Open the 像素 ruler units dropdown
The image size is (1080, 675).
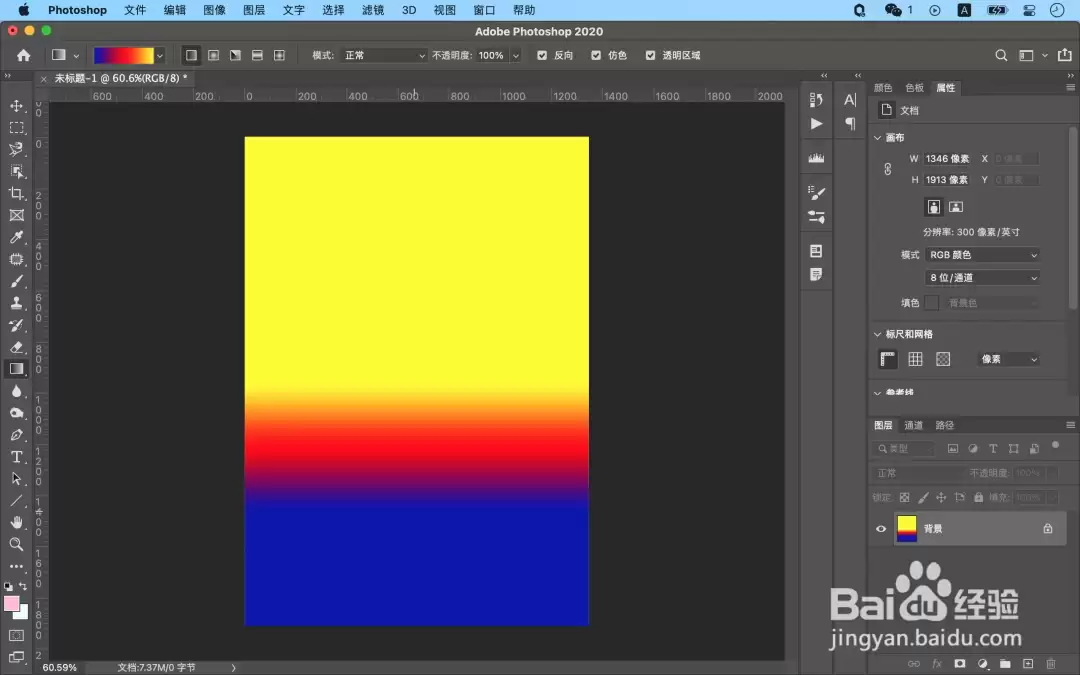tap(1008, 359)
